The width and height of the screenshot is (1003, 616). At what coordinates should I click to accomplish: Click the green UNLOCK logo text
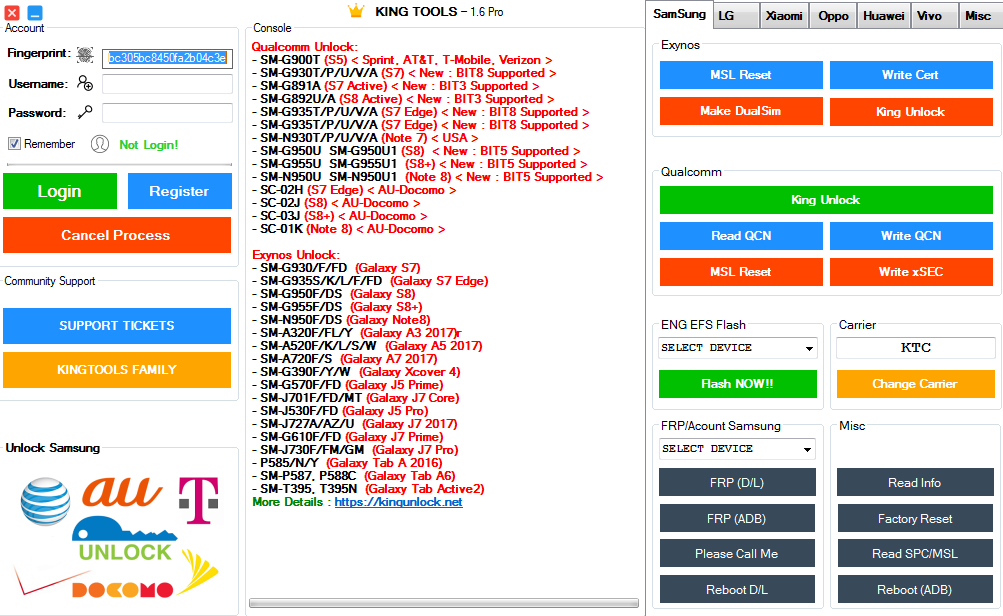(125, 552)
